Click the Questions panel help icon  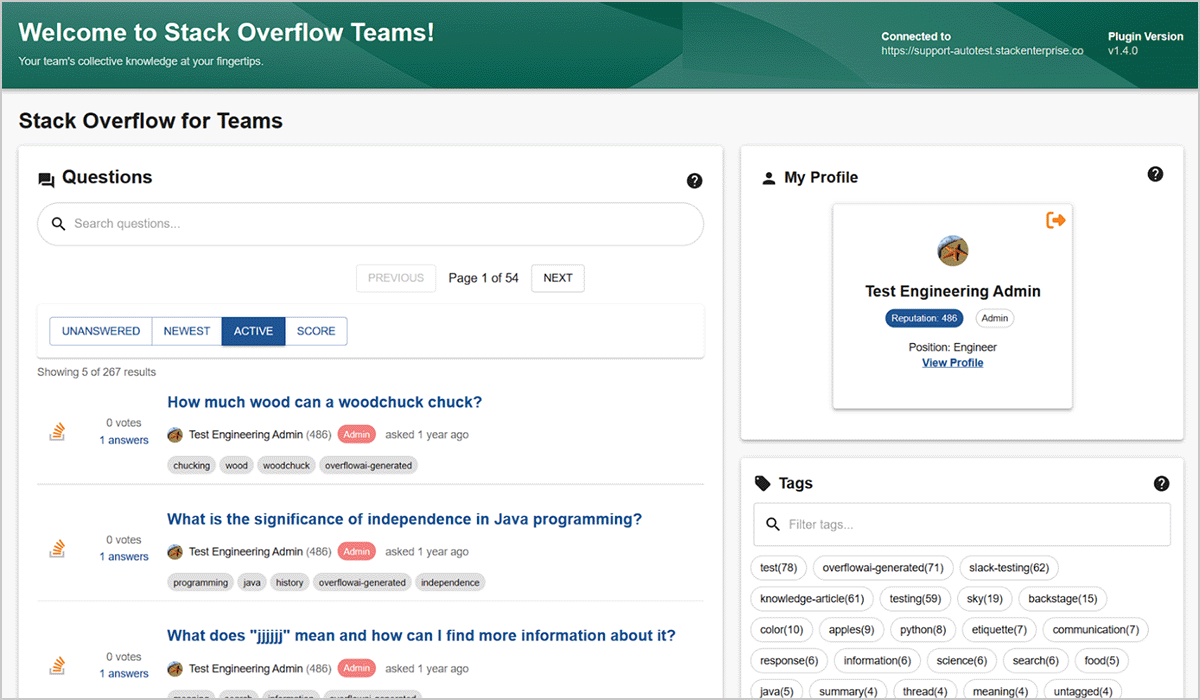point(694,181)
